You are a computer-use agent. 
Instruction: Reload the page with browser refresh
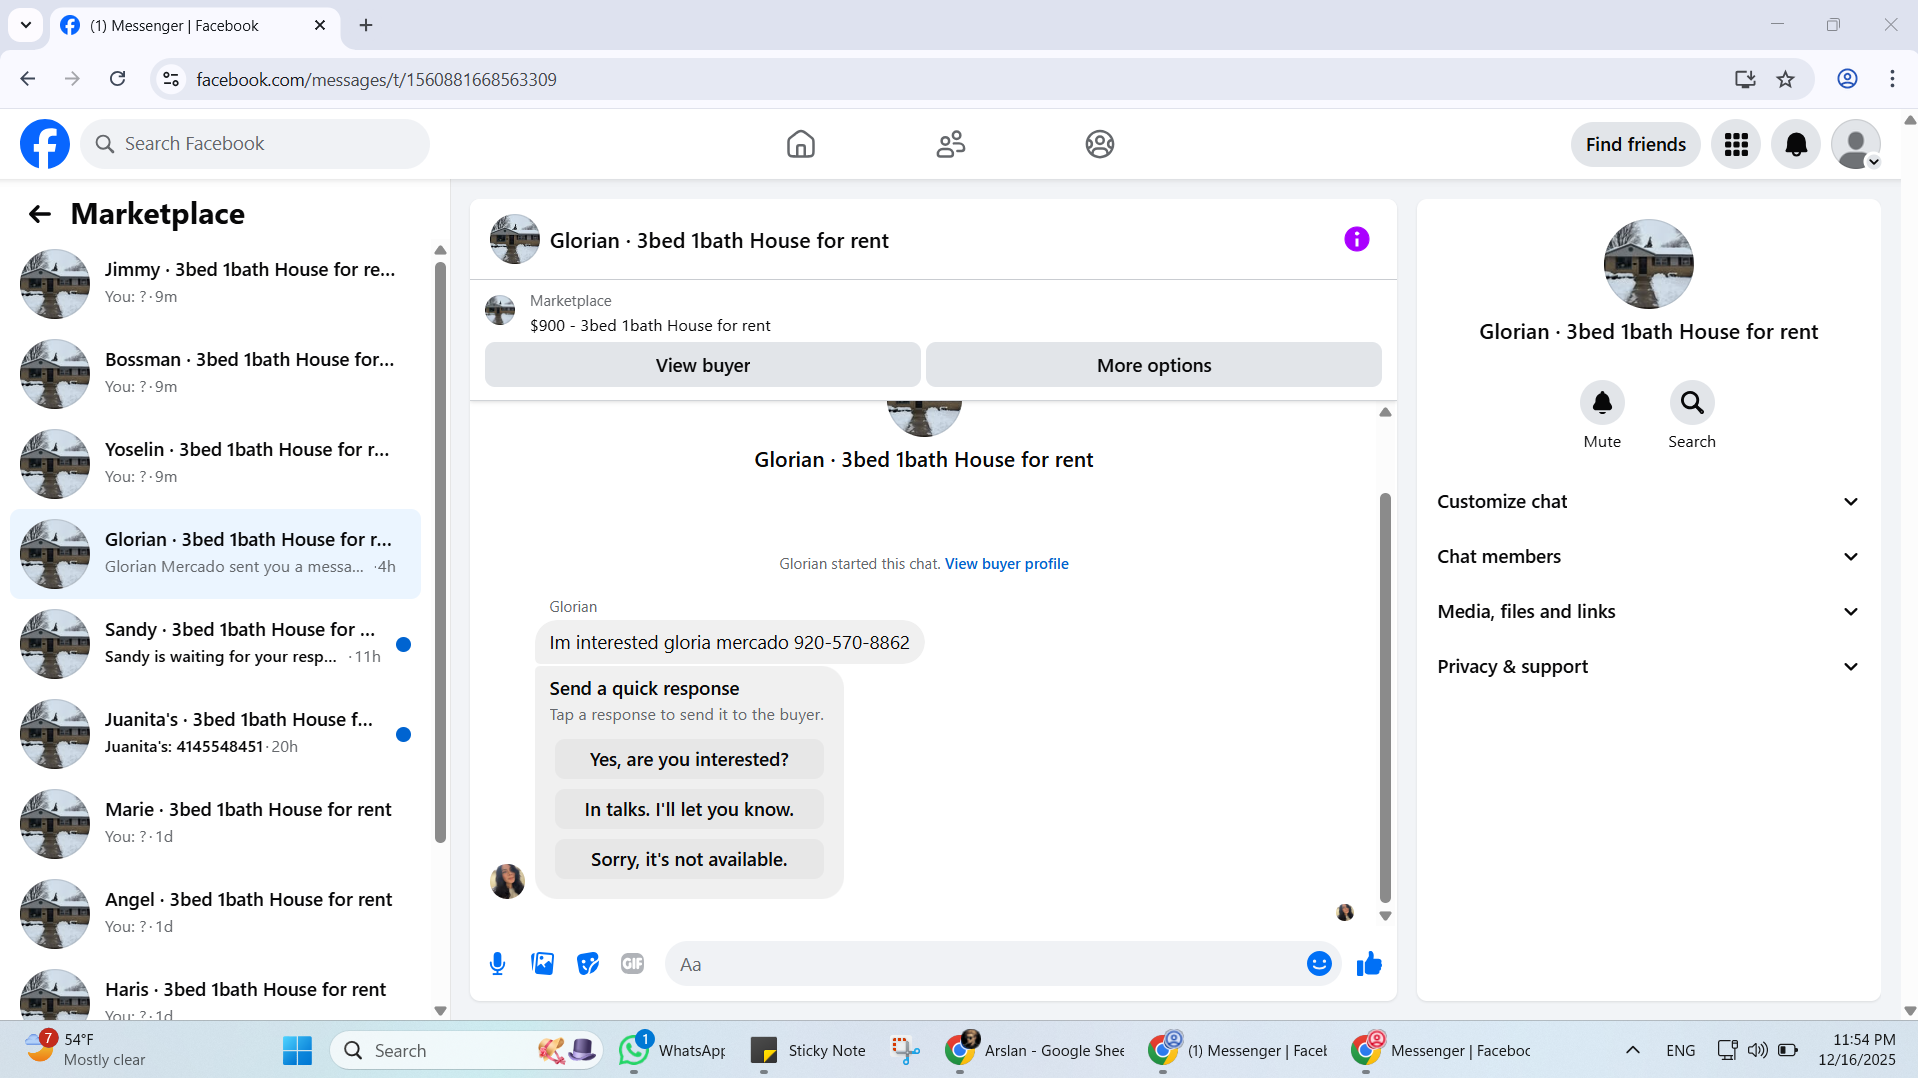tap(117, 79)
